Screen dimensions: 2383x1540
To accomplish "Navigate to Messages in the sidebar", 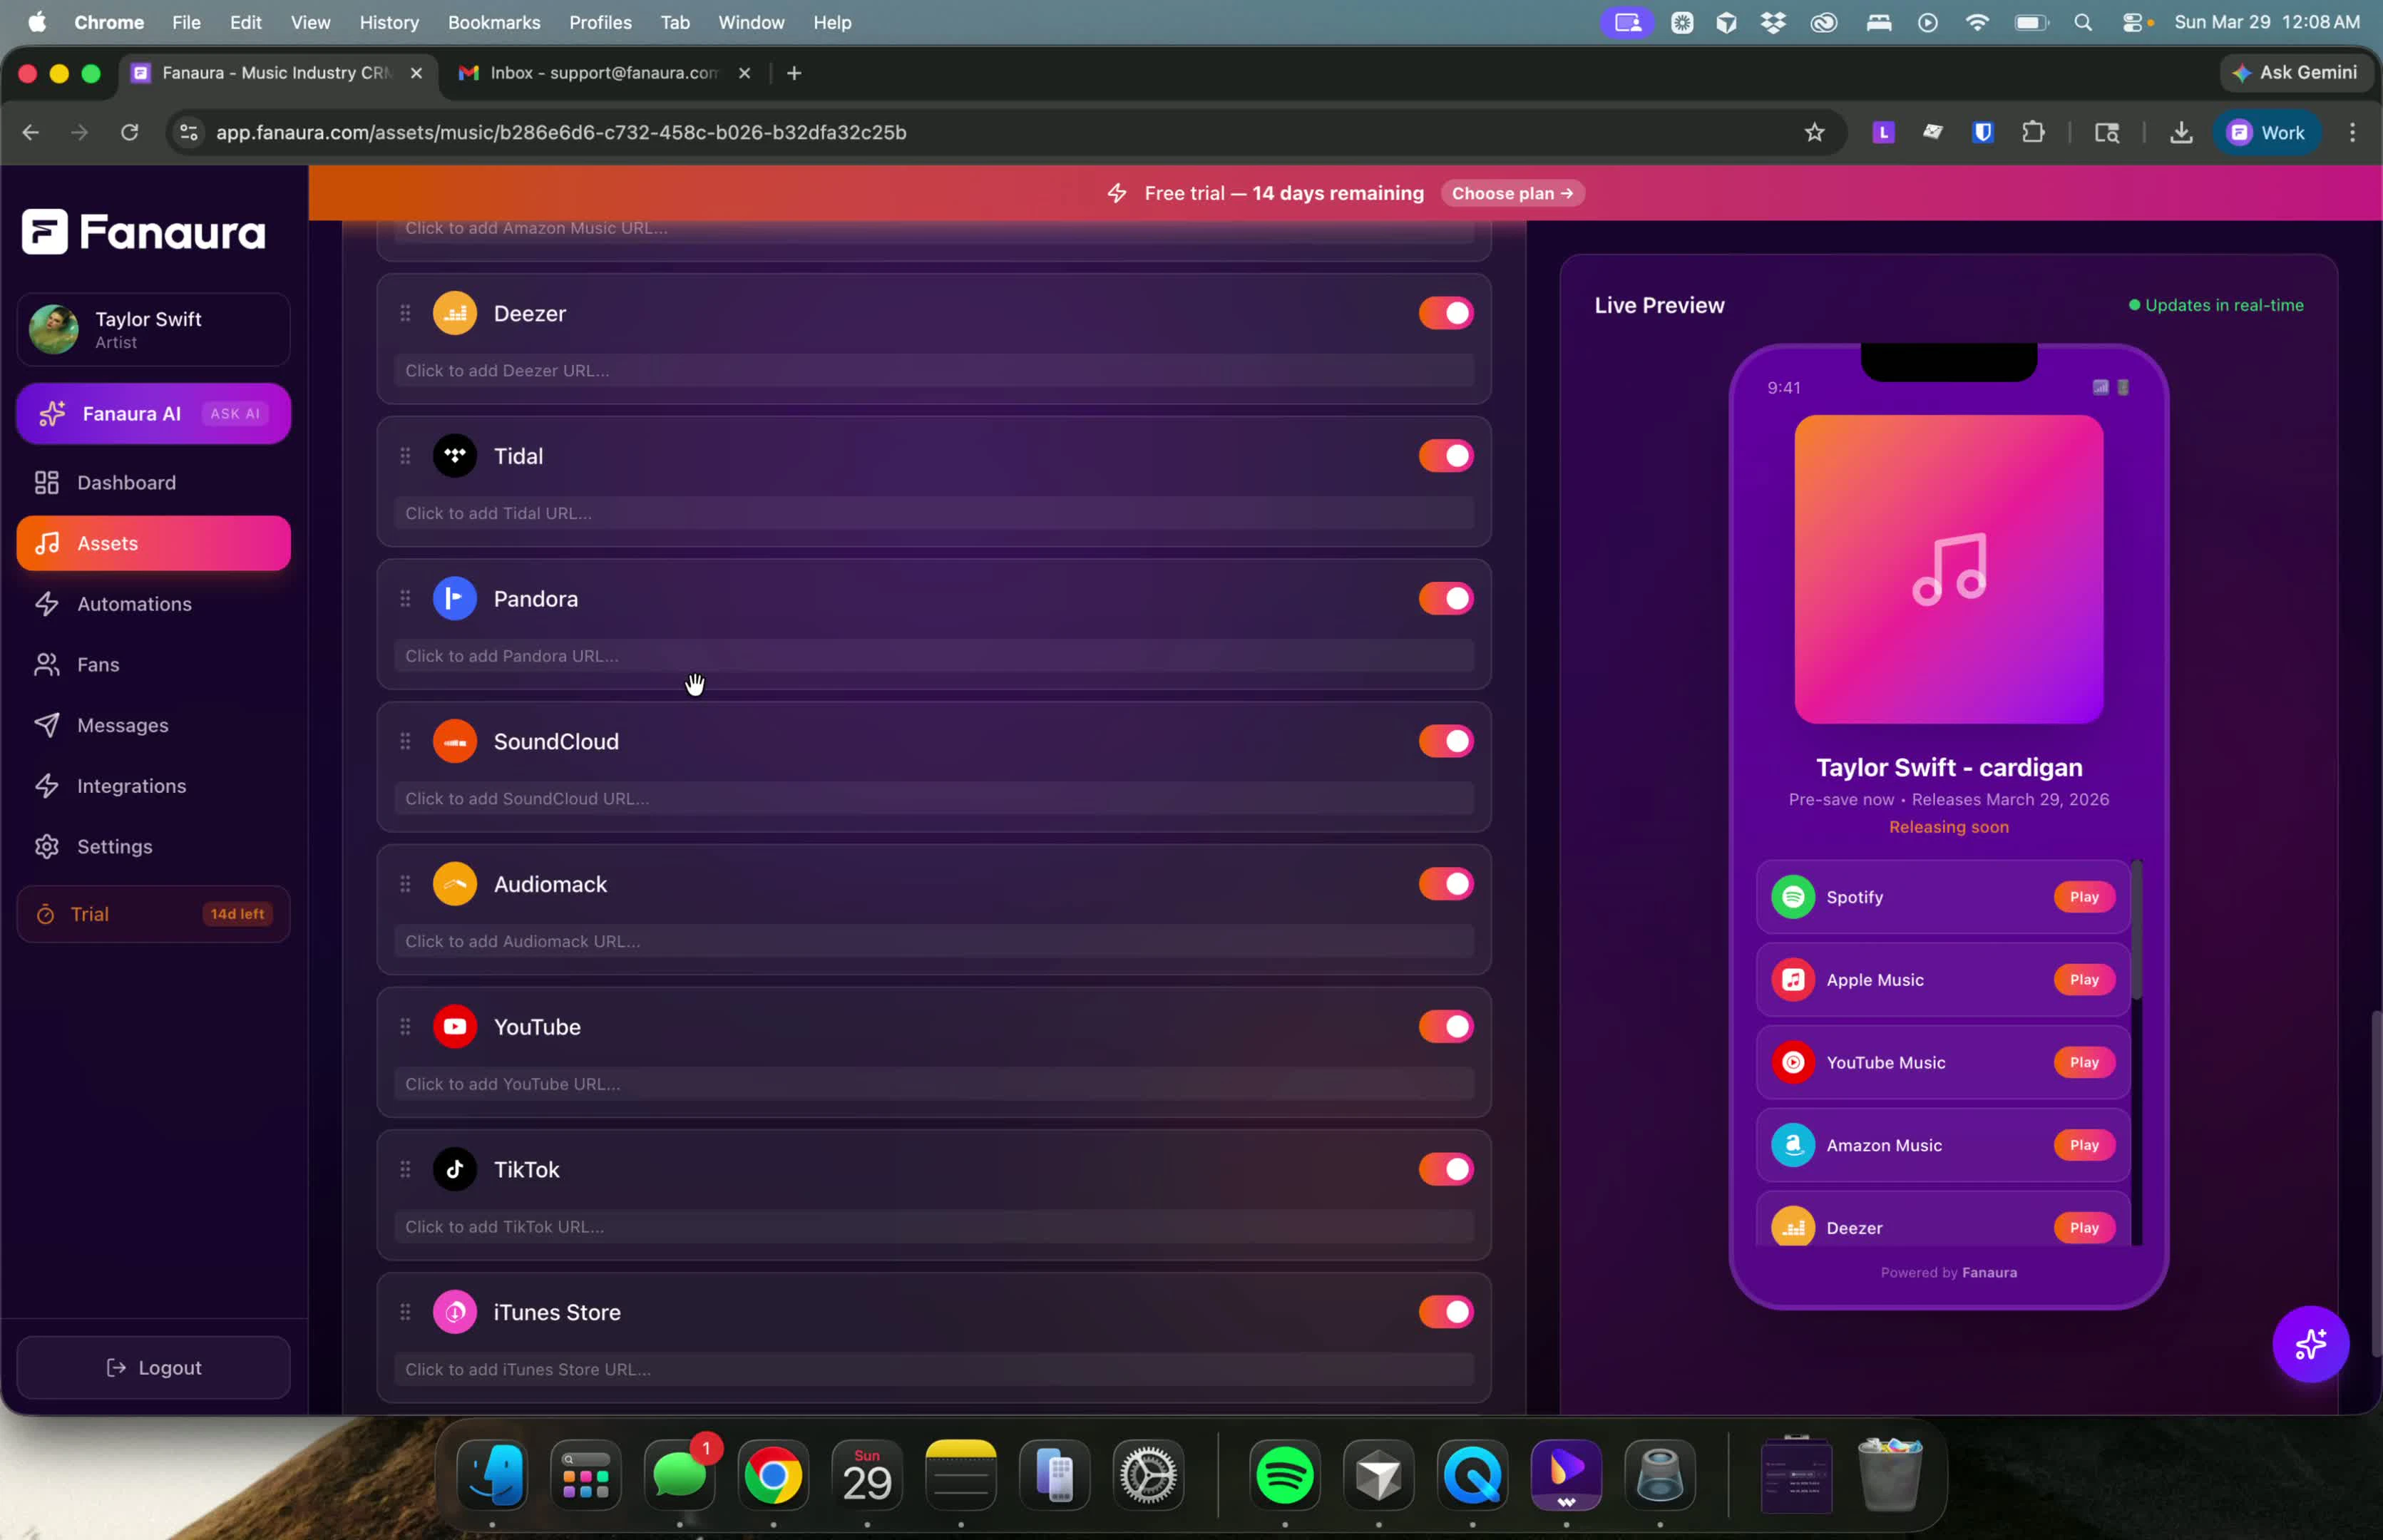I will tap(153, 725).
